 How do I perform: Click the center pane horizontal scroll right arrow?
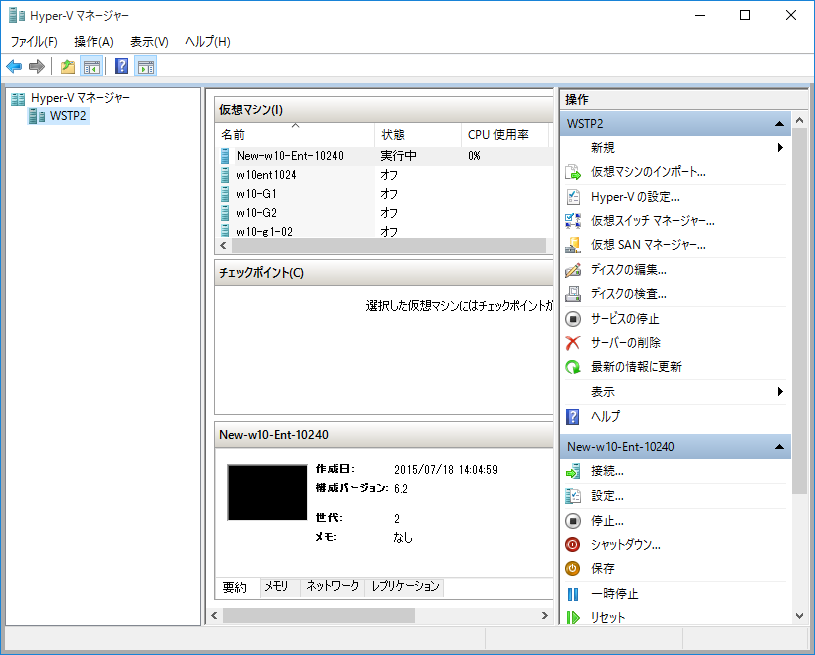pyautogui.click(x=544, y=615)
